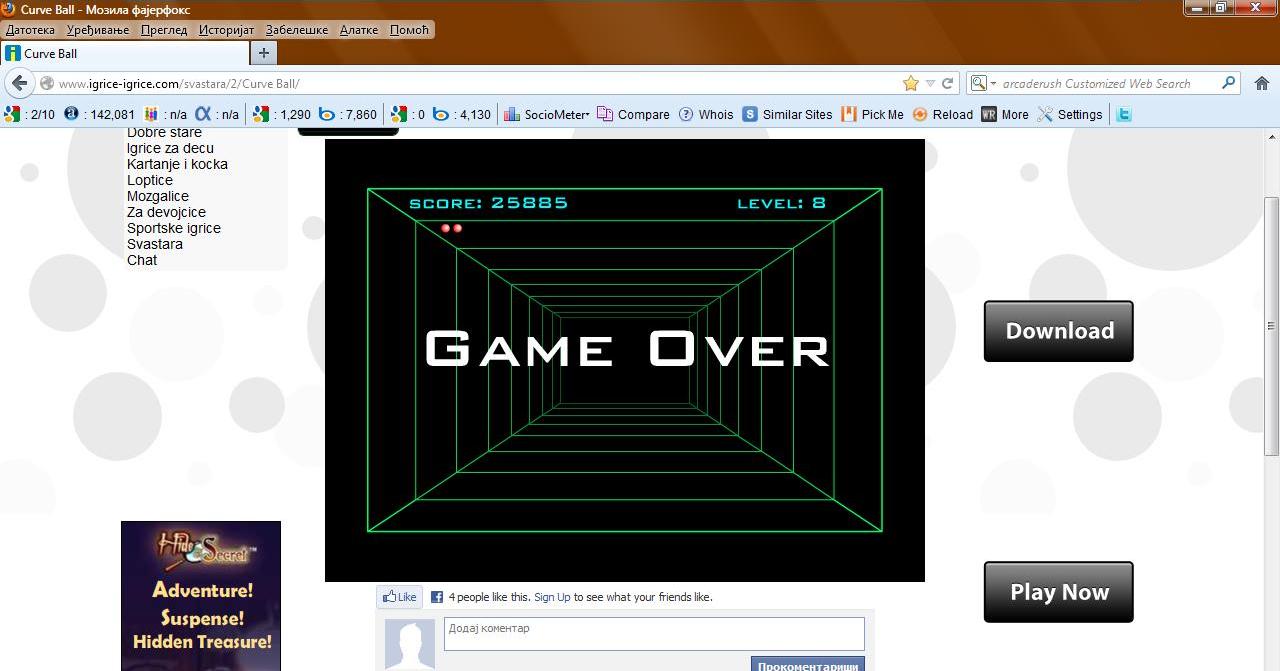
Task: Click the Facebook Like button
Action: [399, 597]
